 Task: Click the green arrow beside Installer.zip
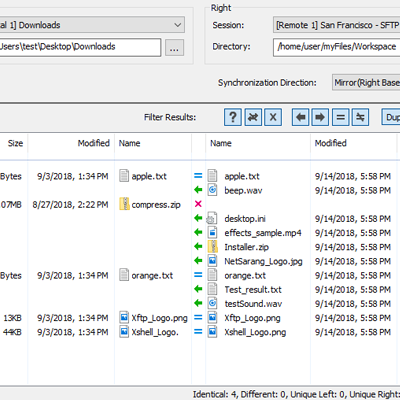pyautogui.click(x=198, y=247)
